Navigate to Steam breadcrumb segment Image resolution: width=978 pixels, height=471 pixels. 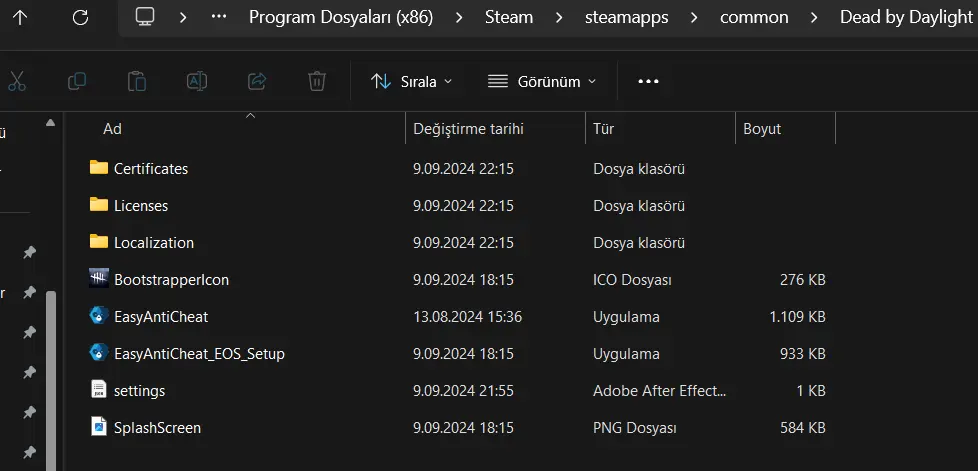(509, 17)
